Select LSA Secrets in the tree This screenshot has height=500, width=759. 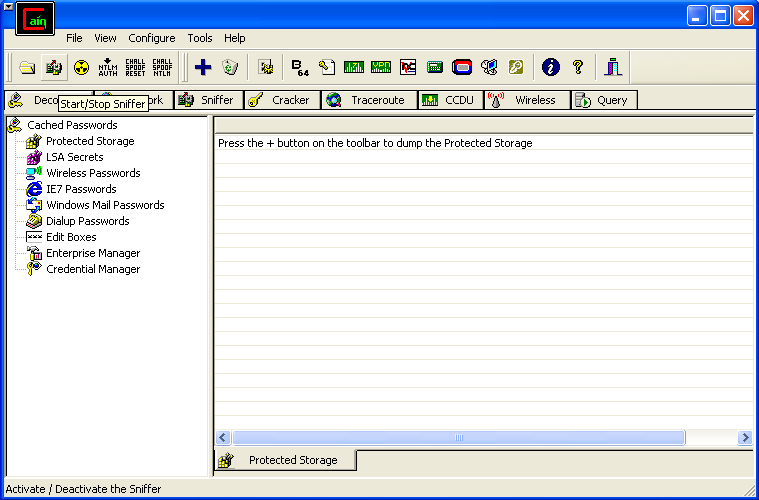75,157
